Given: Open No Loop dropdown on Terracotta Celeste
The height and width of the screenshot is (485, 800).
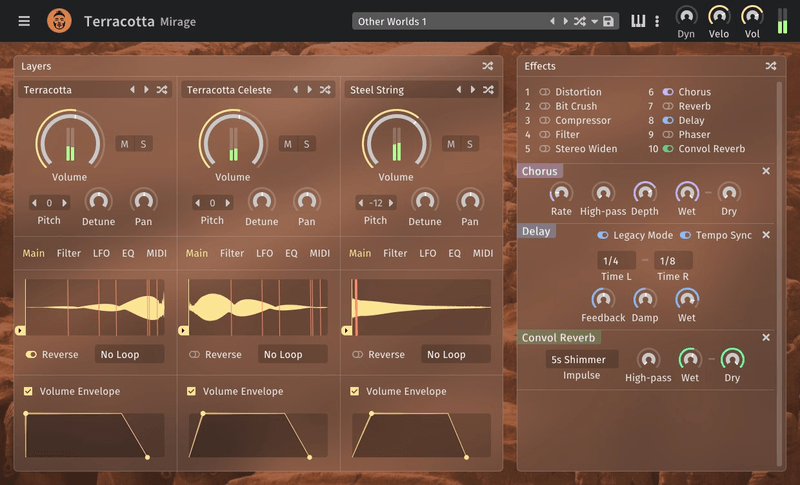Looking at the screenshot, I should [x=293, y=354].
